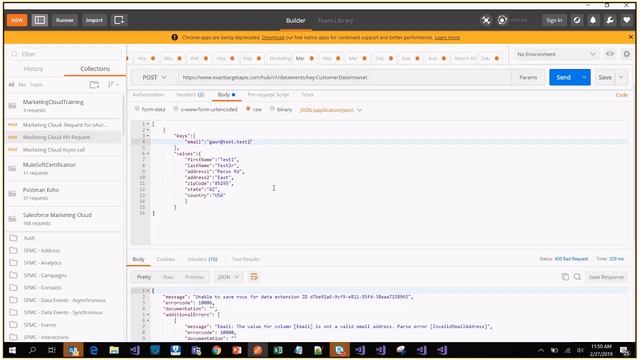Viewport: 640px width, 360px height.
Task: Search the response with magnifier icon
Action: pyautogui.click(x=577, y=277)
